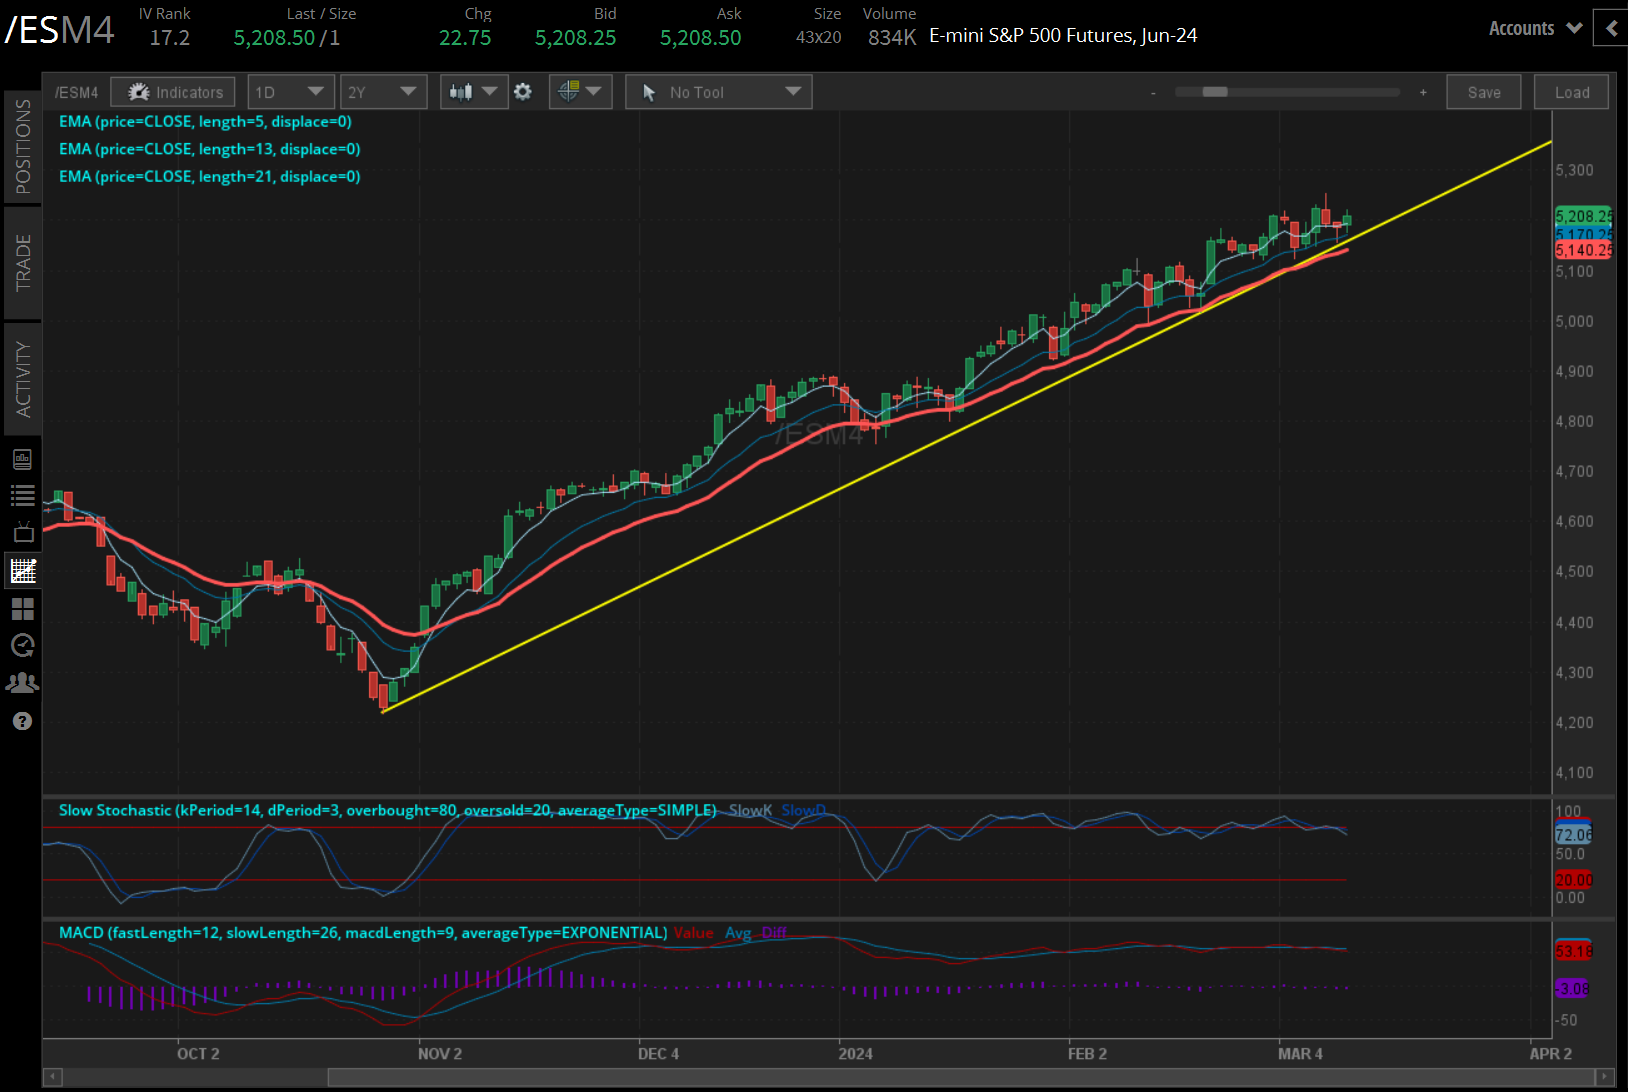The height and width of the screenshot is (1092, 1628).
Task: Open the four-square grid layout icon
Action: pyautogui.click(x=22, y=608)
